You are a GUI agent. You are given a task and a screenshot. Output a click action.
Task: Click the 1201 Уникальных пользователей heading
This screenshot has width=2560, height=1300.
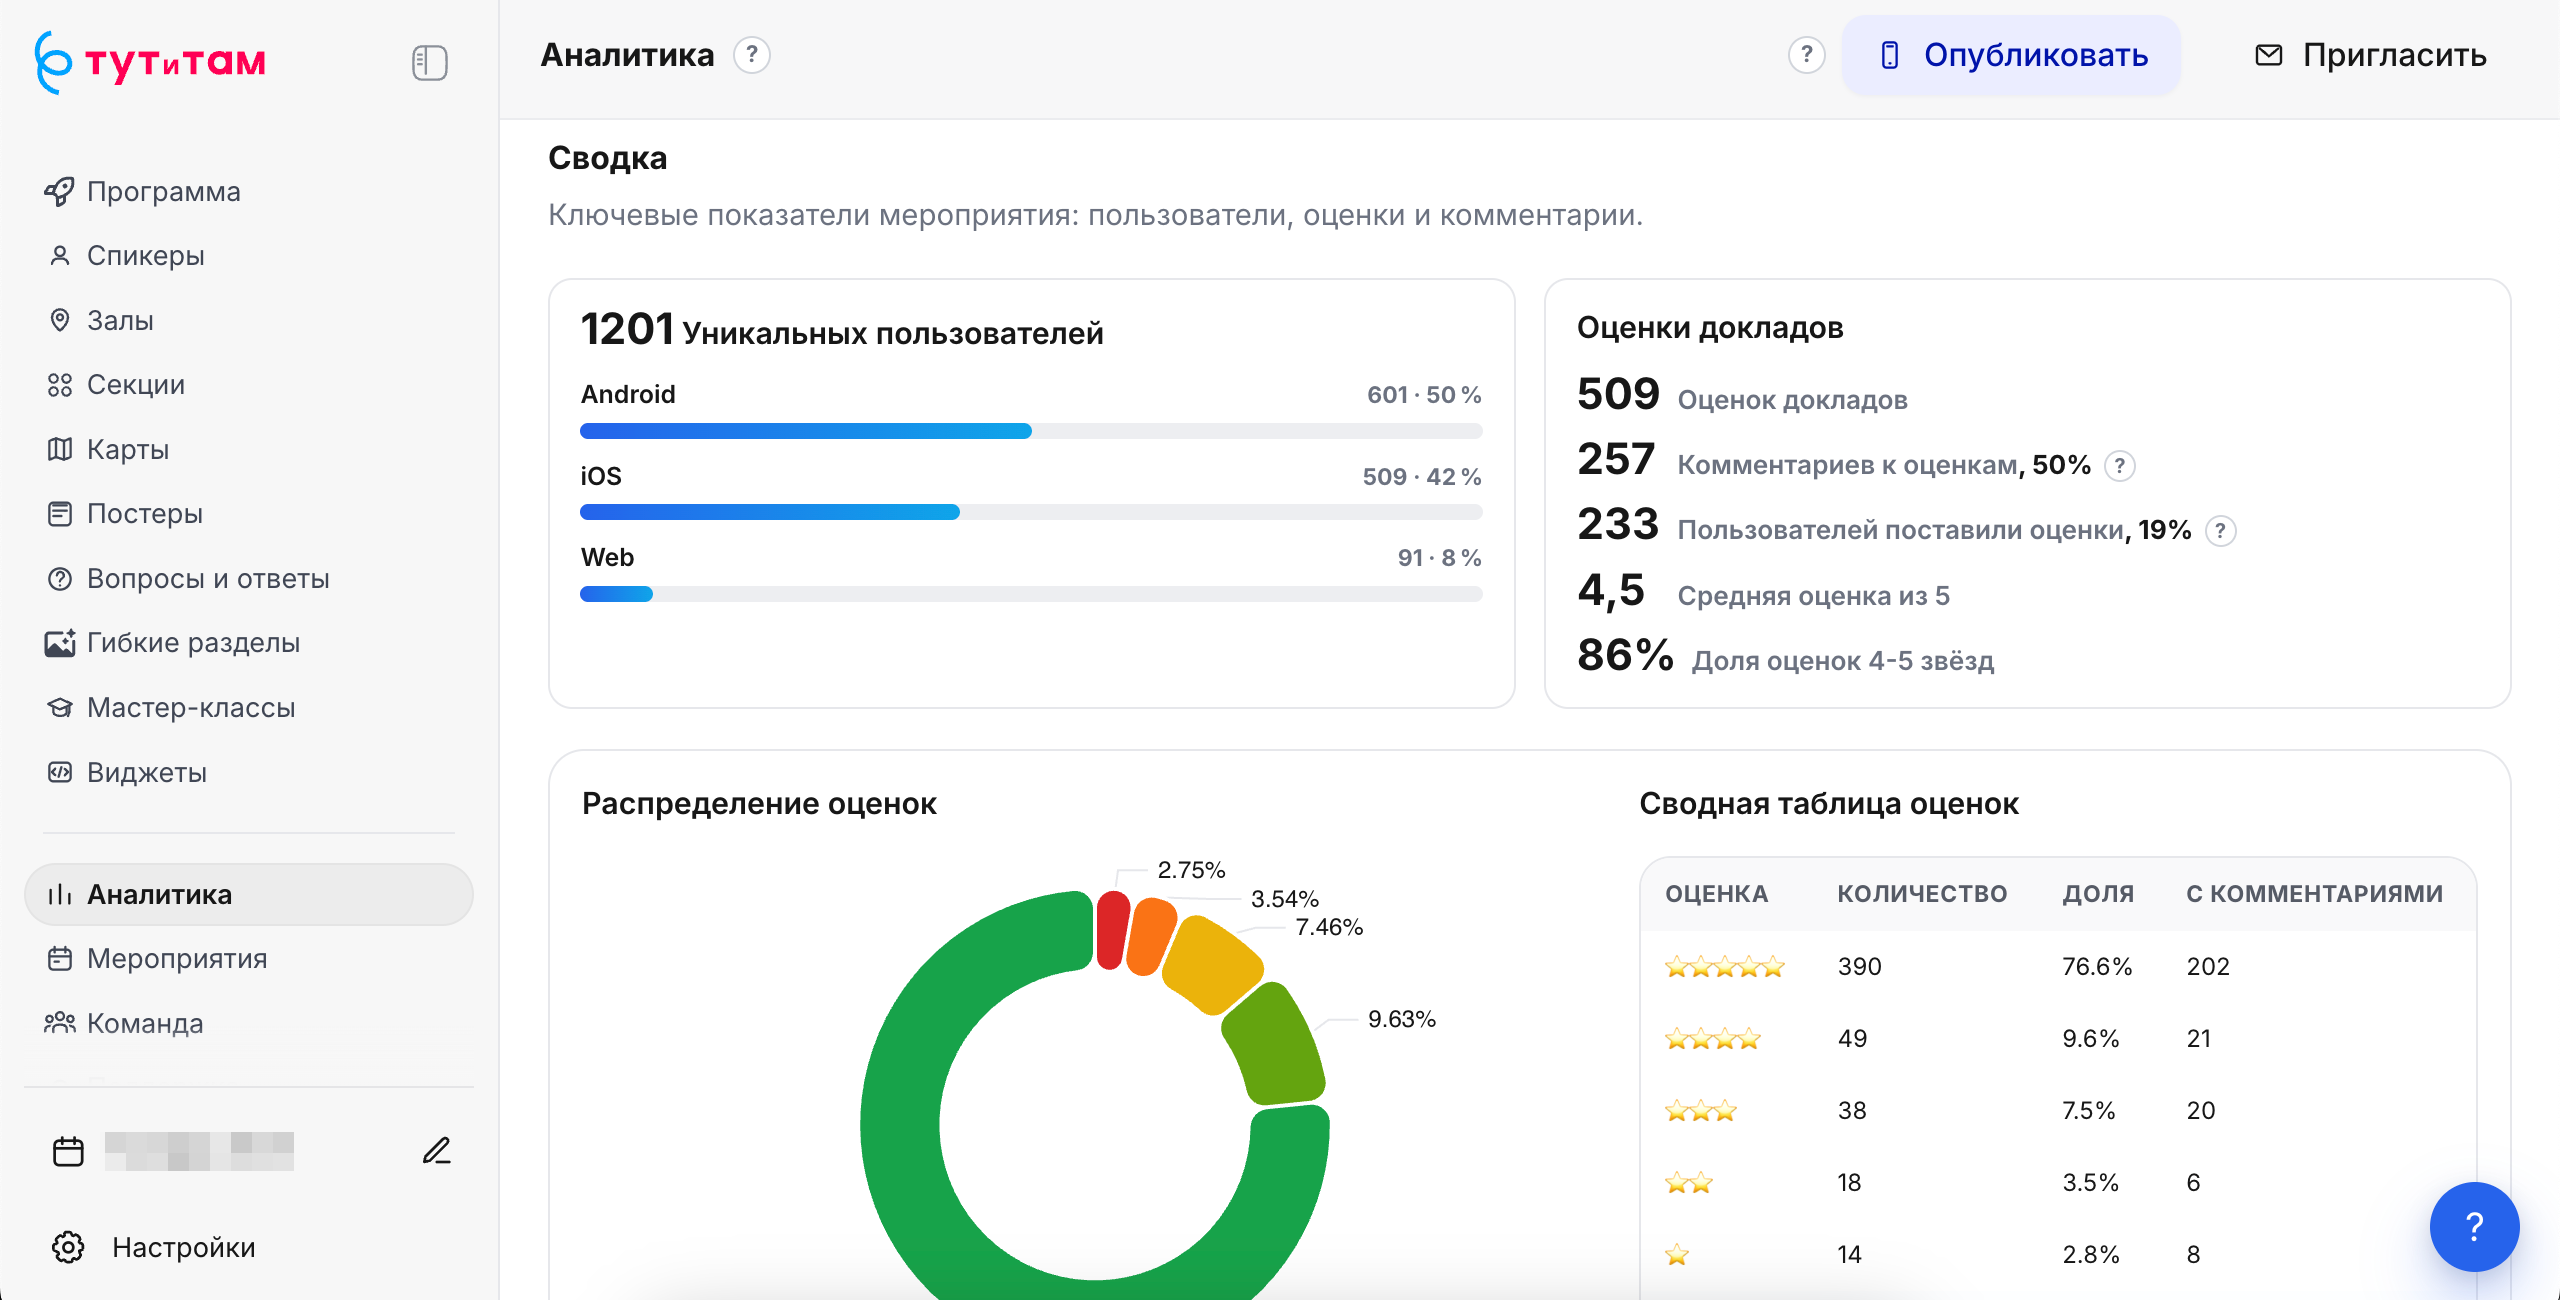coord(842,330)
